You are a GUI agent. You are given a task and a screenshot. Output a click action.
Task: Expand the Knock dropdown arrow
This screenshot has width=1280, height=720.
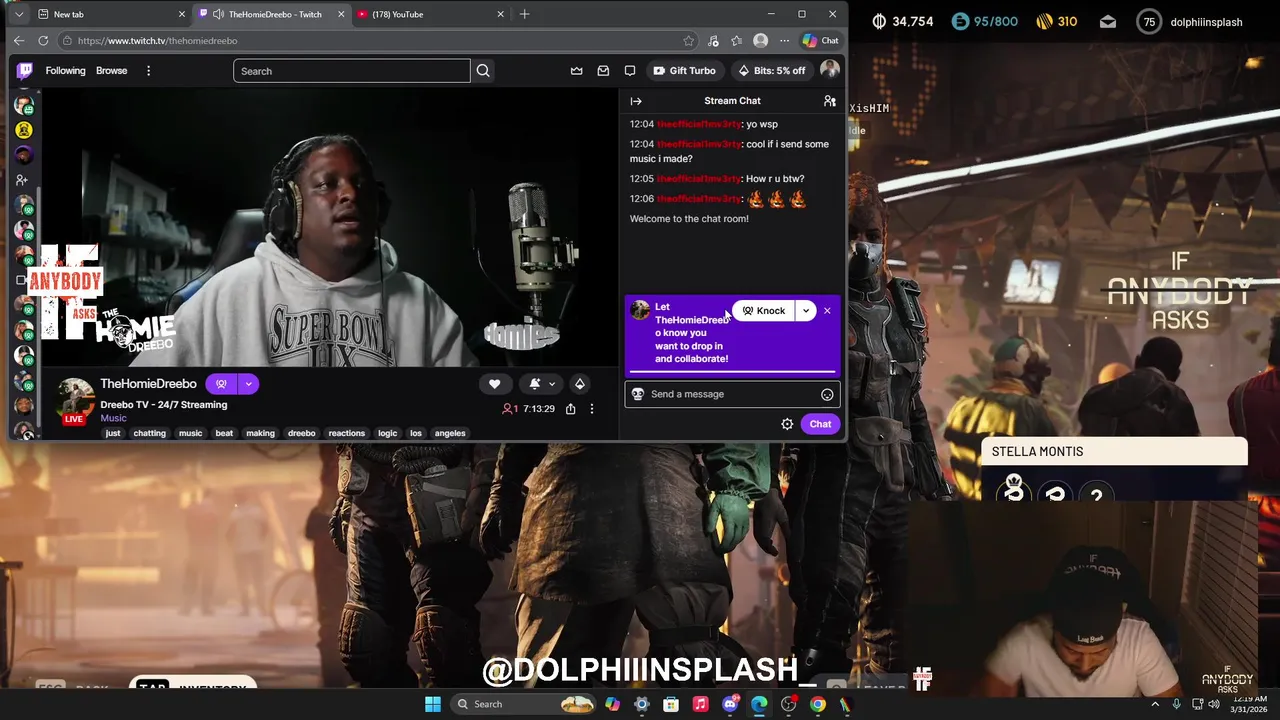point(805,311)
